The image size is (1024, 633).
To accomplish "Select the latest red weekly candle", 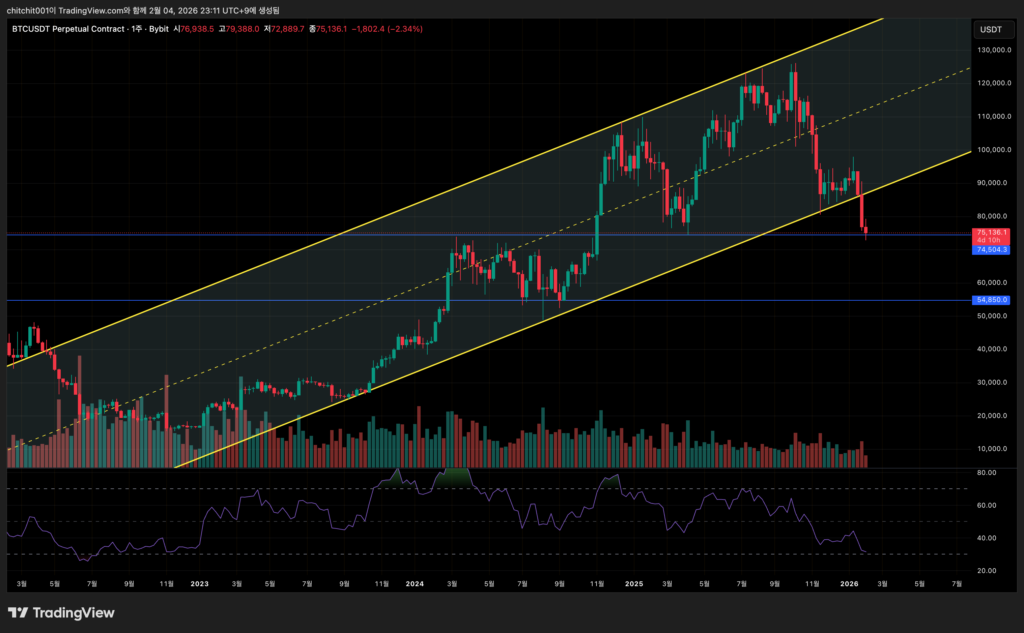I will tap(865, 231).
